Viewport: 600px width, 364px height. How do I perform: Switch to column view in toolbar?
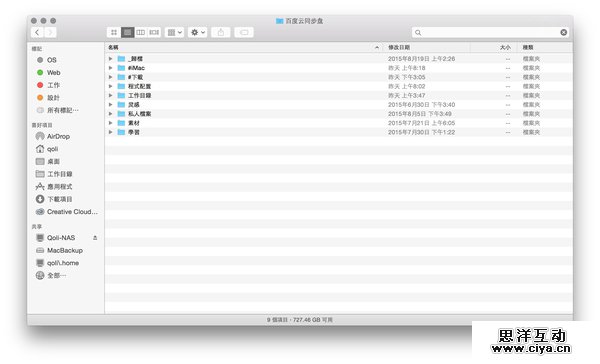140,33
